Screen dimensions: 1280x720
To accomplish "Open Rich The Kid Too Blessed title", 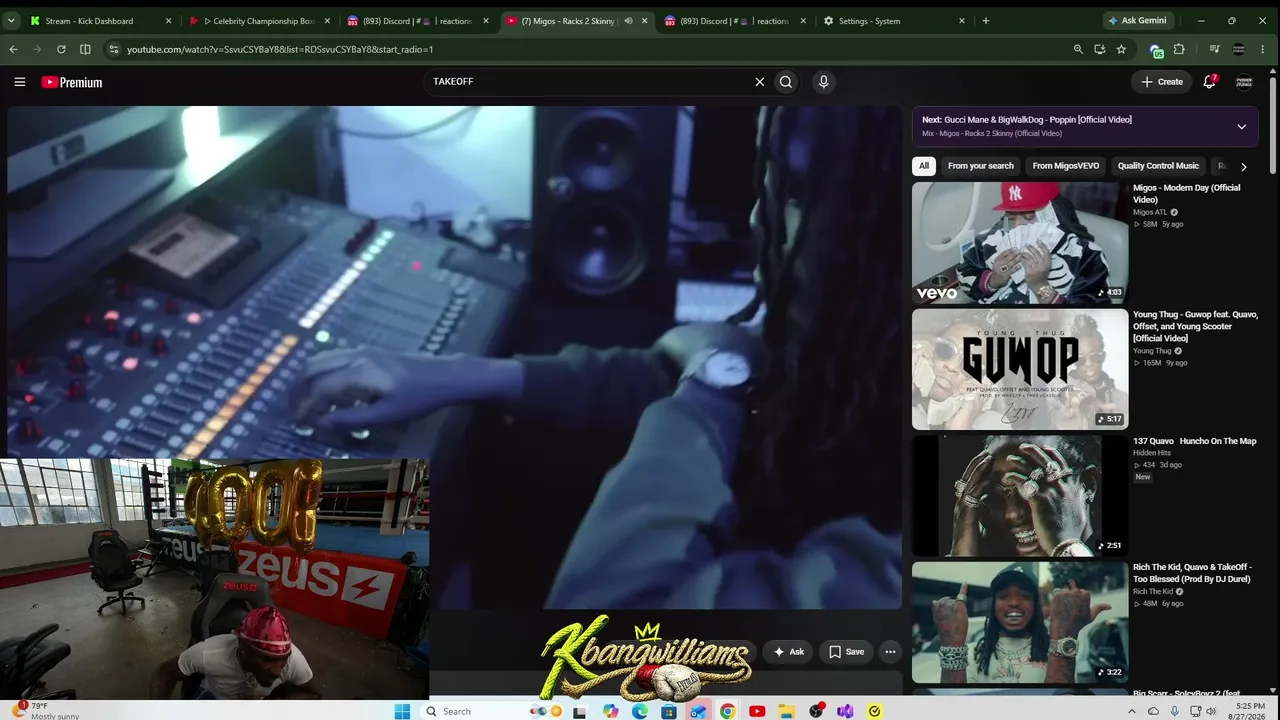I will [x=1192, y=573].
